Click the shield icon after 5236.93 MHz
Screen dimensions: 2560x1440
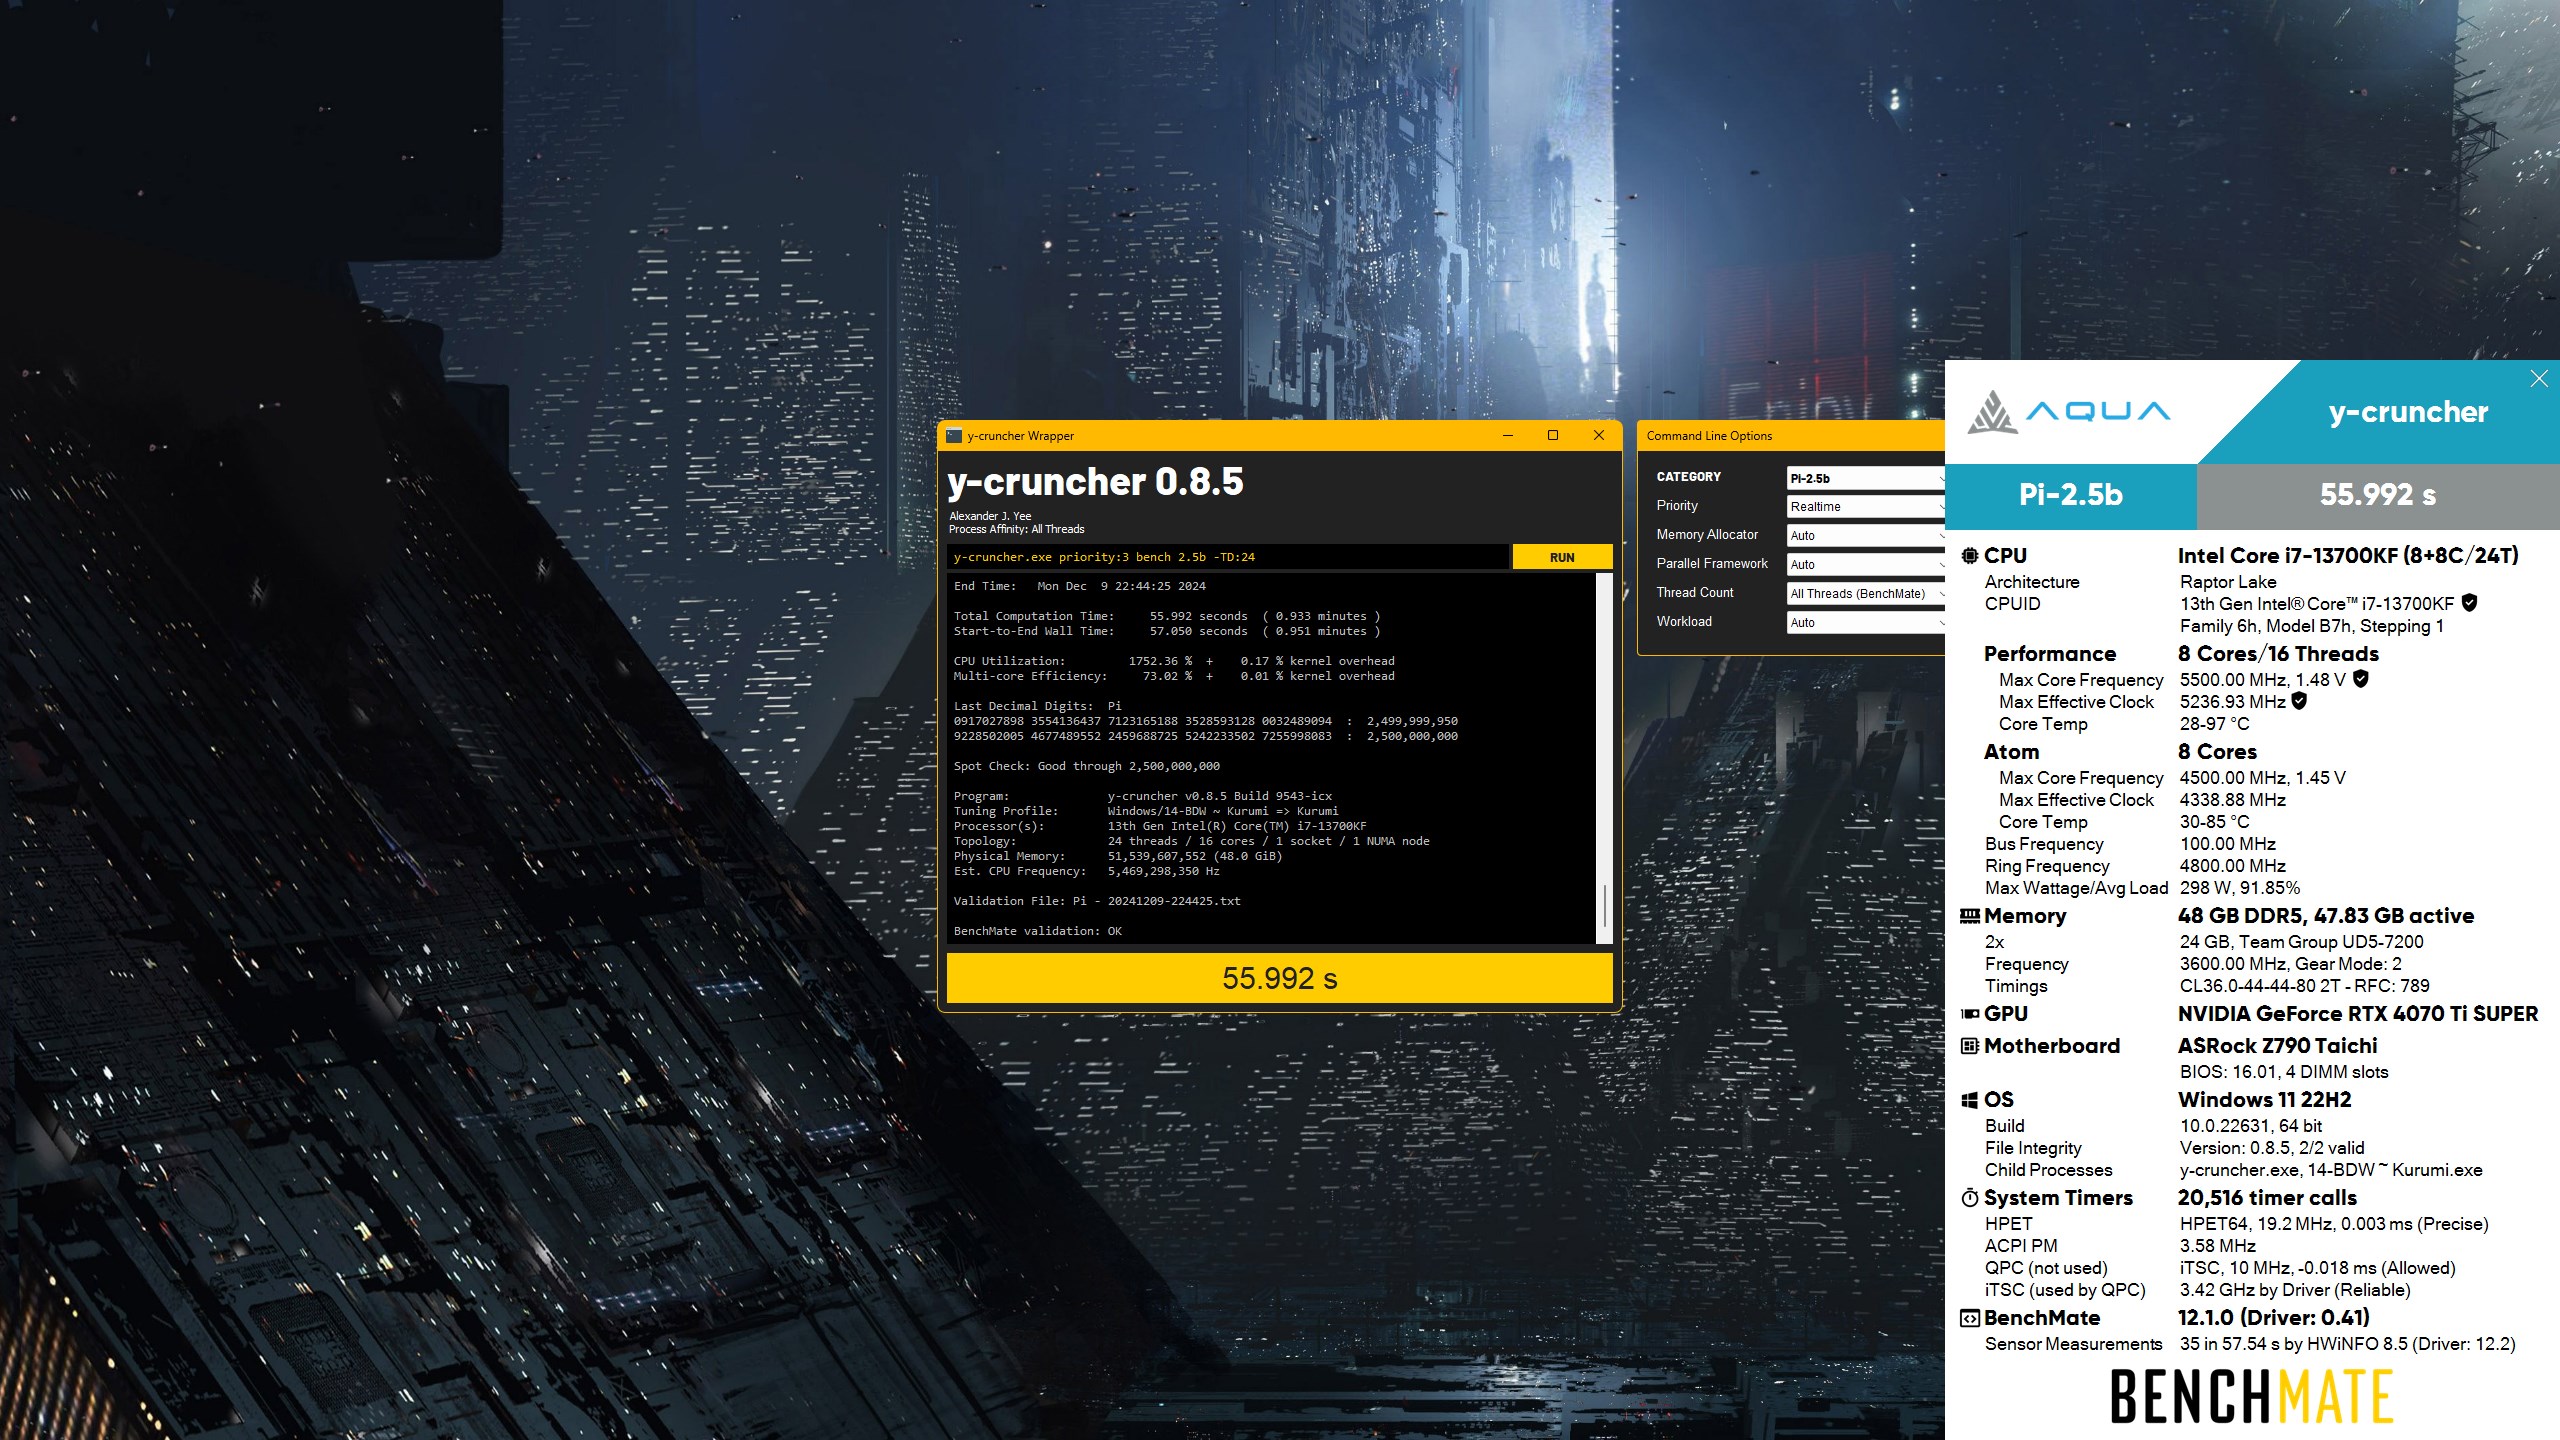[x=2299, y=701]
